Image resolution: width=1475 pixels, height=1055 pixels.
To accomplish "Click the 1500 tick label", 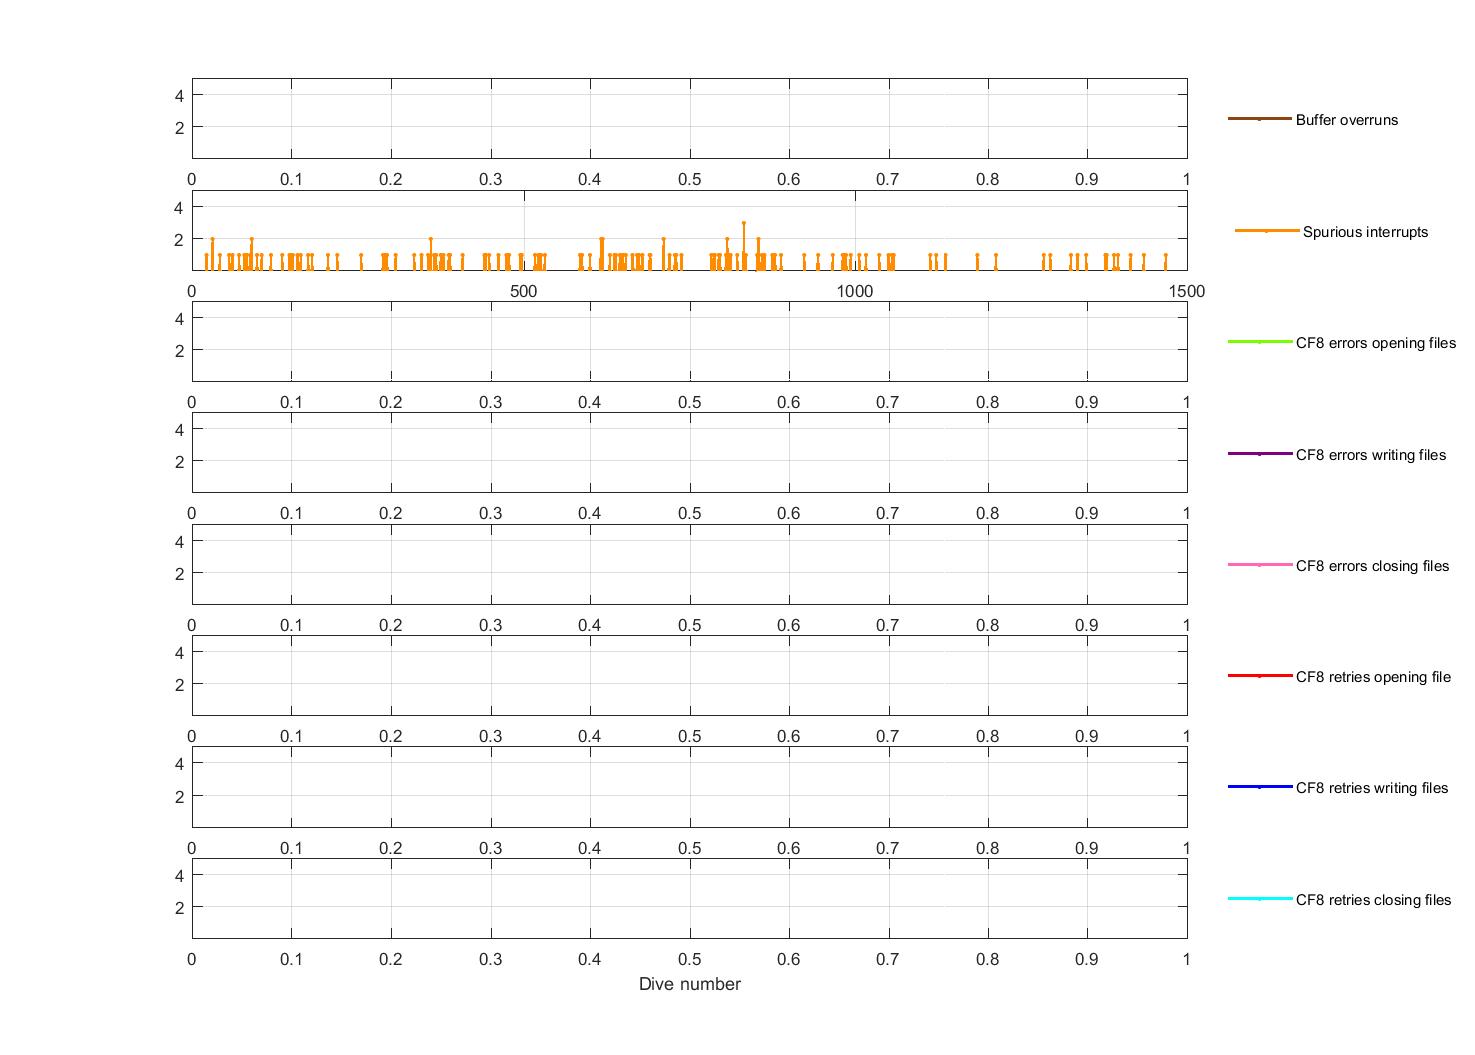I will pos(1187,291).
